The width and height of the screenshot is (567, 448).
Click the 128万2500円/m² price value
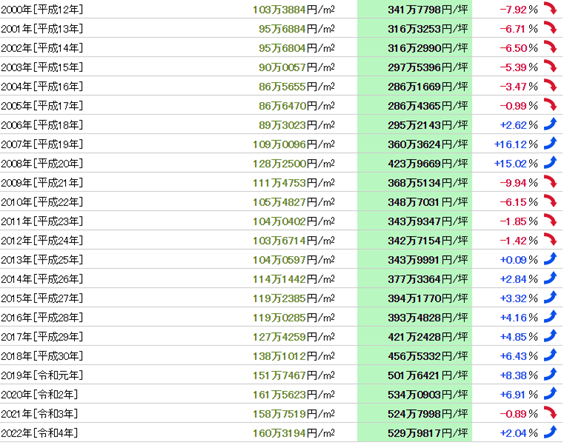tap(294, 164)
